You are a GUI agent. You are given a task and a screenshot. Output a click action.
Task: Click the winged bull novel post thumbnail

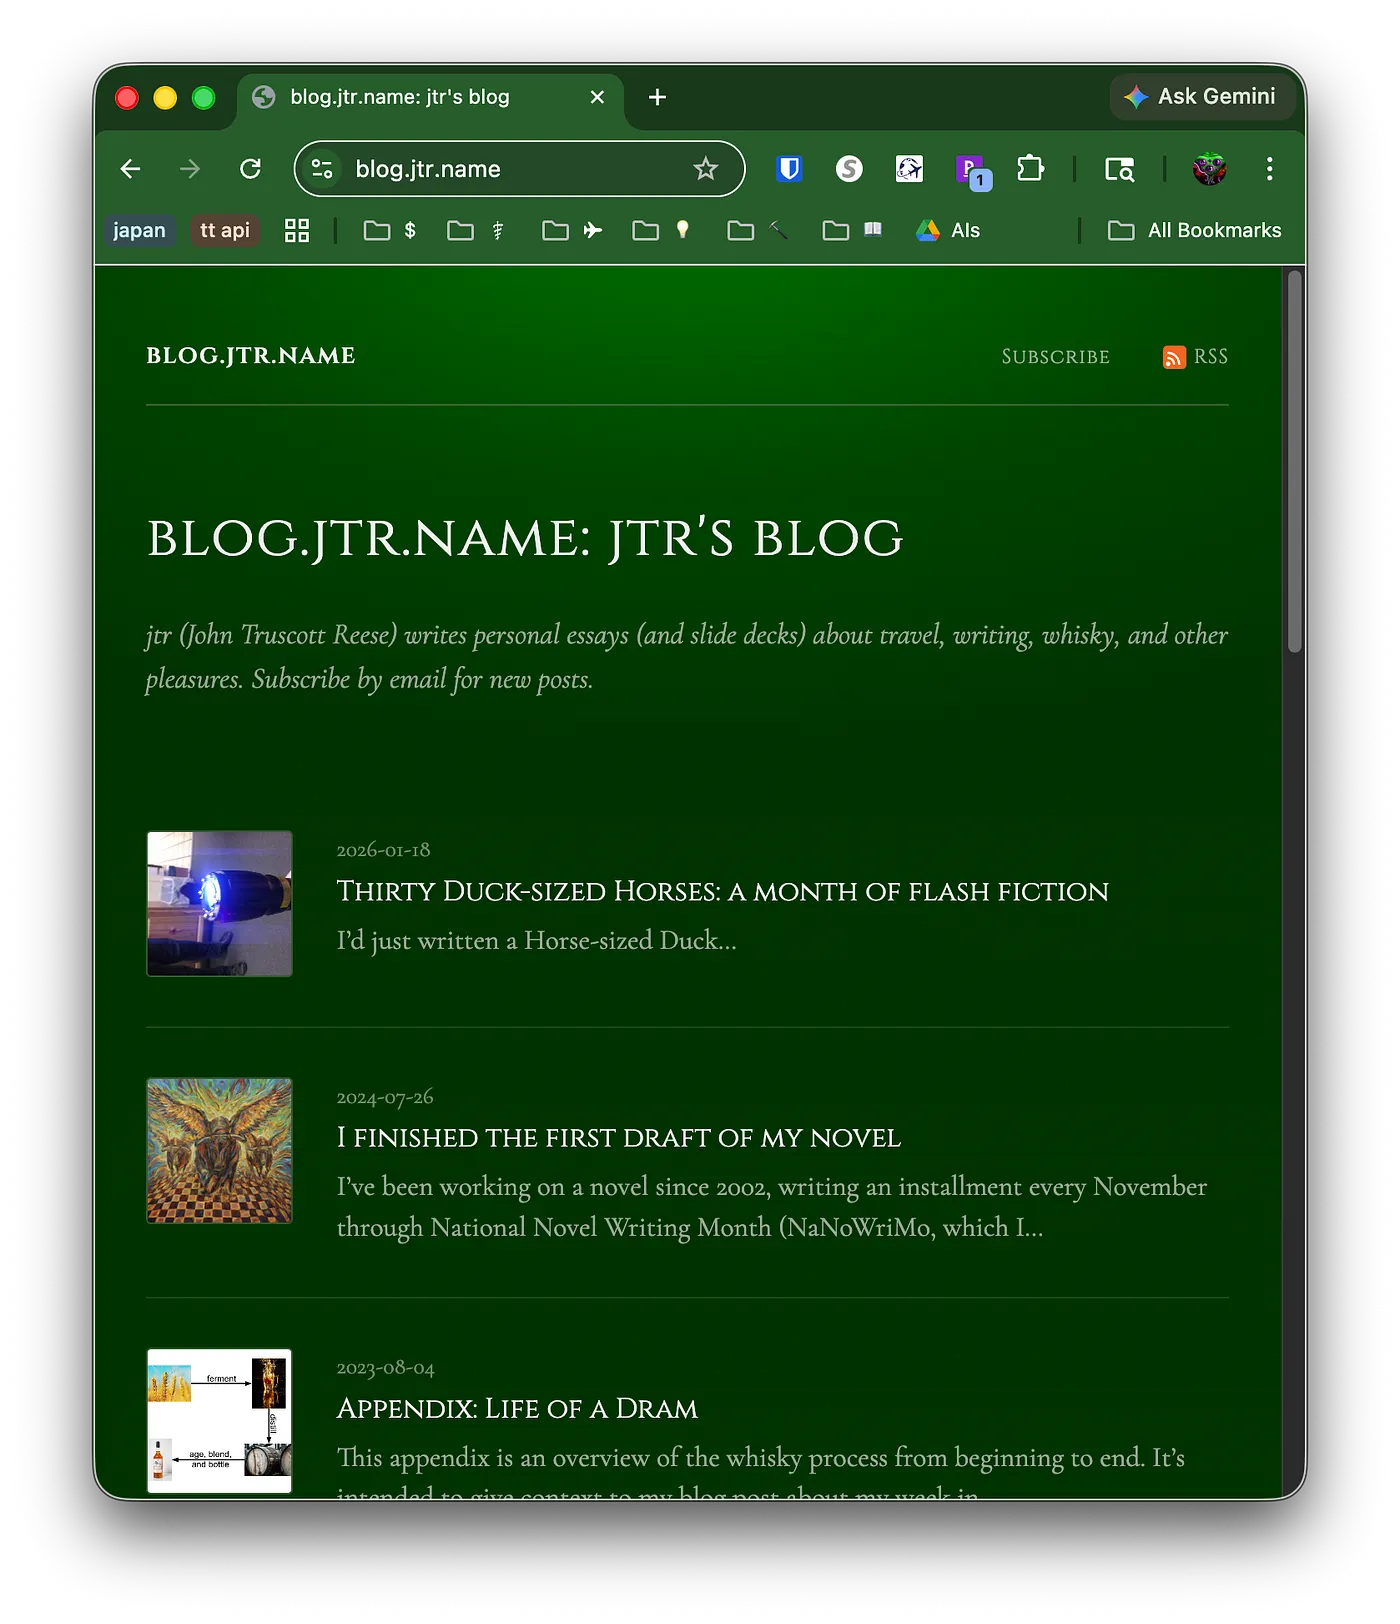220,1150
